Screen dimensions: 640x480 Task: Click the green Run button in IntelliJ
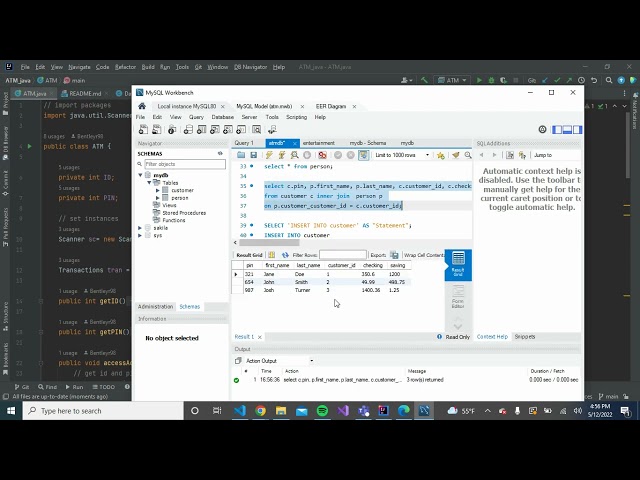click(479, 80)
